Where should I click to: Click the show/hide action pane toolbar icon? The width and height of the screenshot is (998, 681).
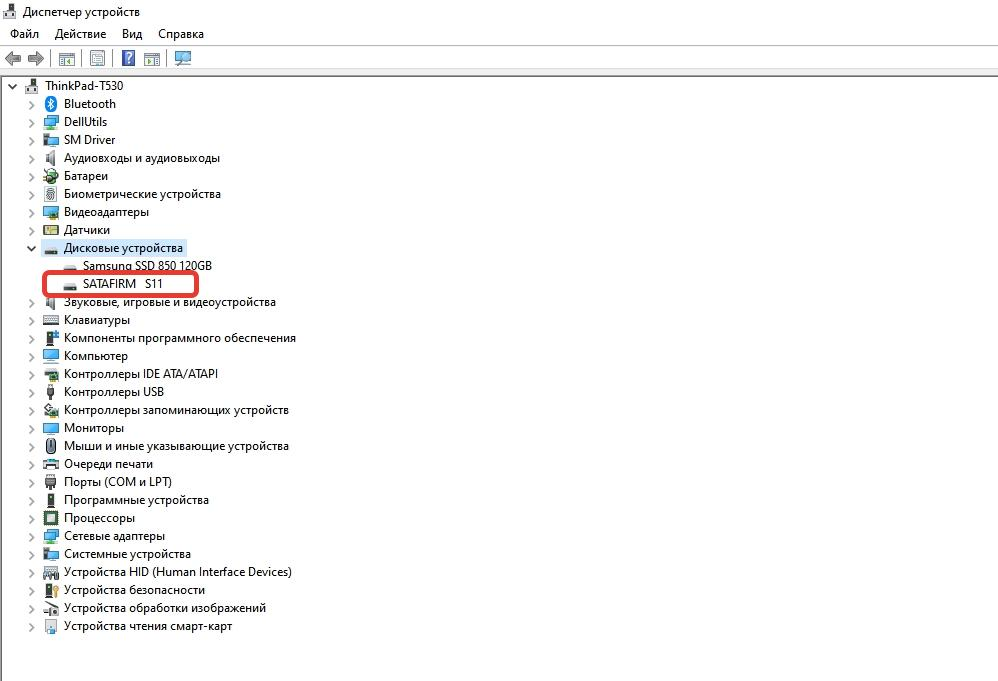click(152, 59)
